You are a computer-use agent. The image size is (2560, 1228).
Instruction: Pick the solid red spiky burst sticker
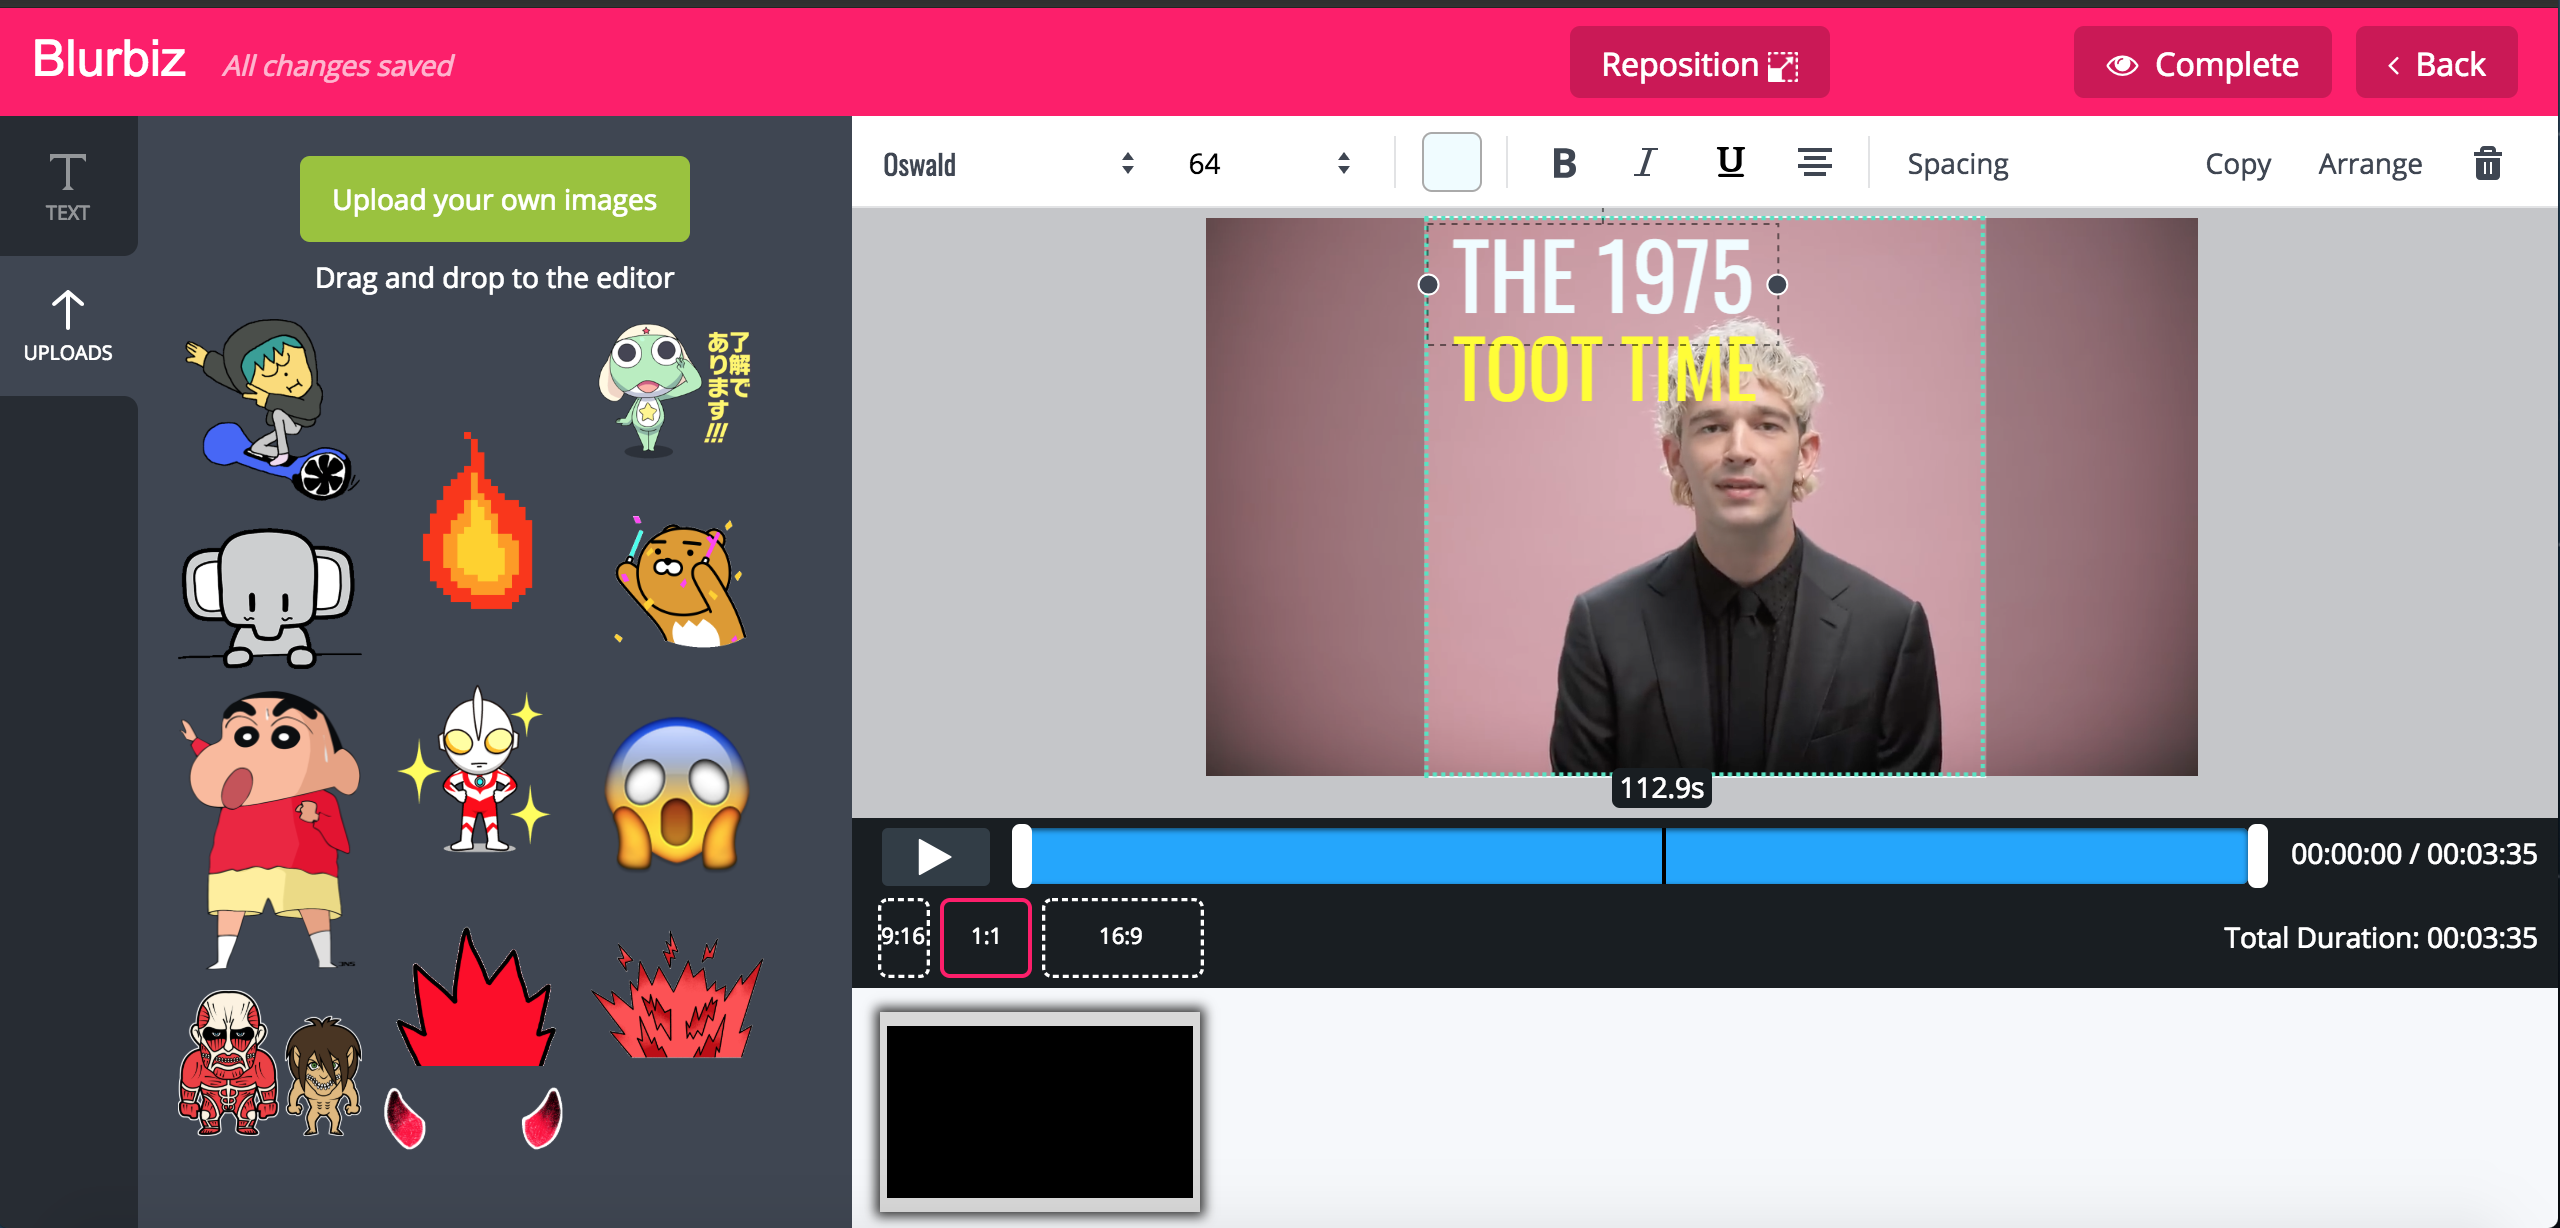[475, 998]
